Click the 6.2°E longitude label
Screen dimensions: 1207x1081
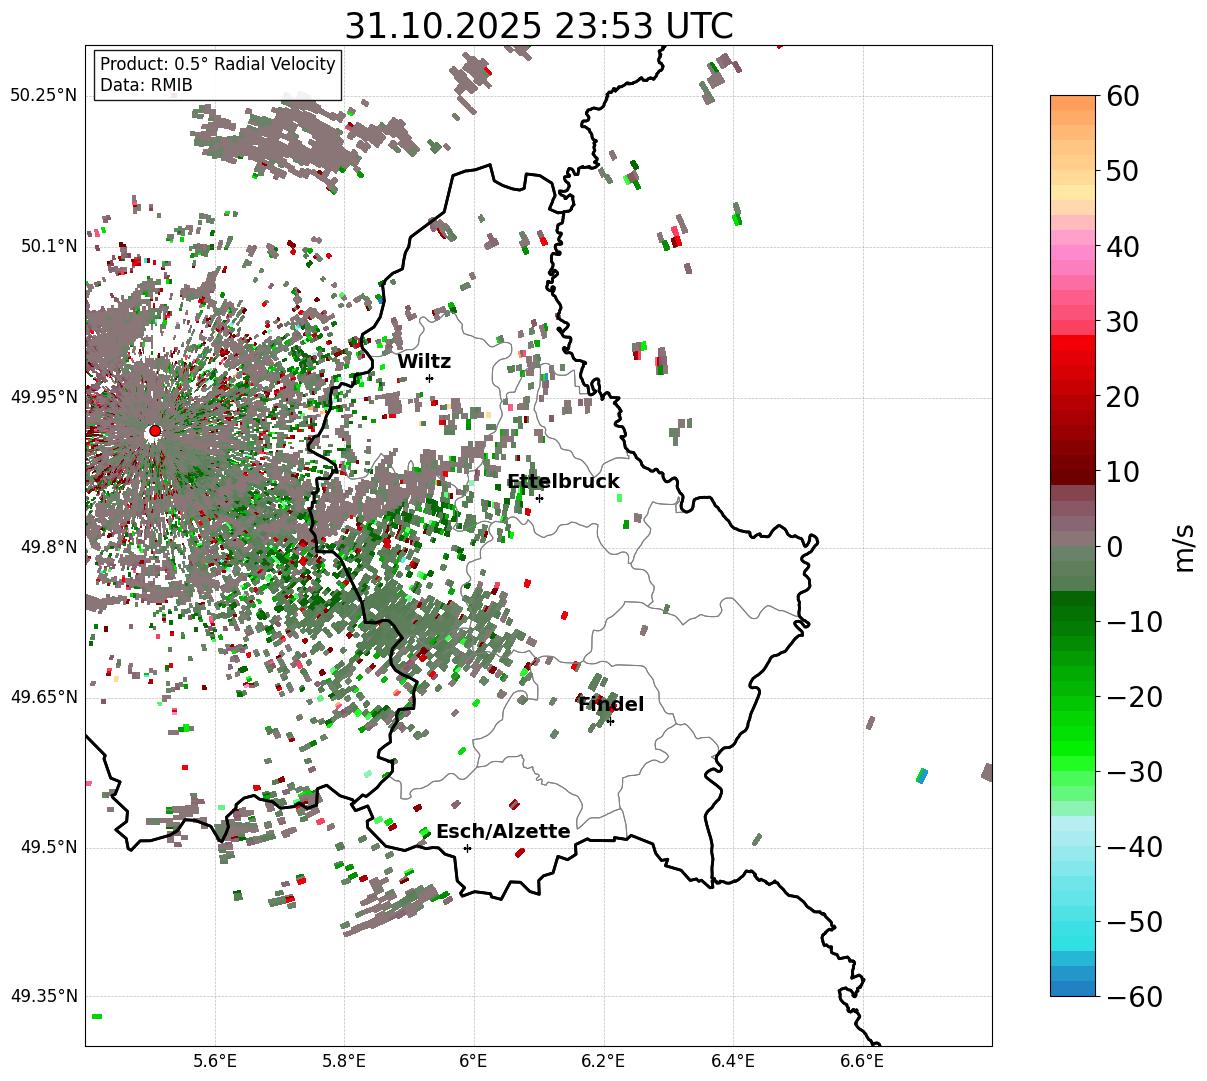[604, 1061]
